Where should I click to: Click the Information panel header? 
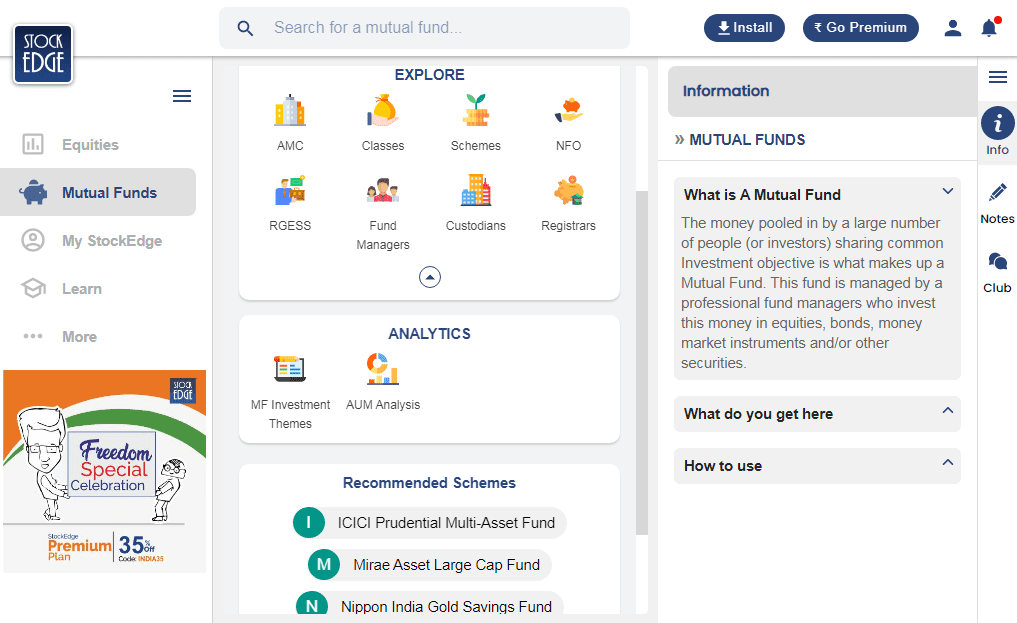pyautogui.click(x=822, y=91)
